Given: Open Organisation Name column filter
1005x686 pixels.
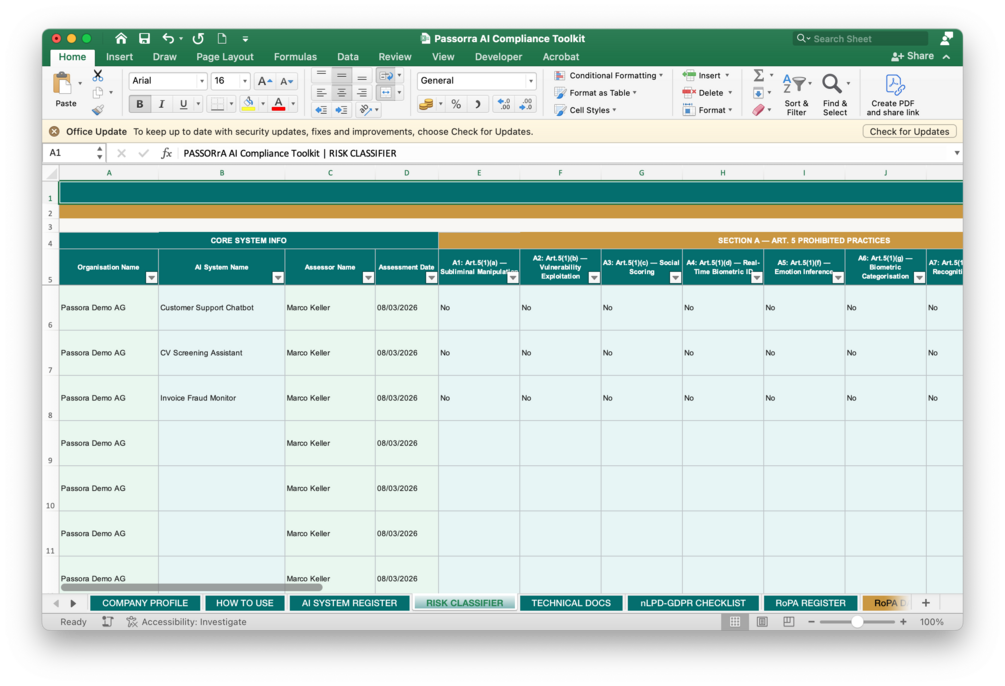Looking at the screenshot, I should 151,278.
